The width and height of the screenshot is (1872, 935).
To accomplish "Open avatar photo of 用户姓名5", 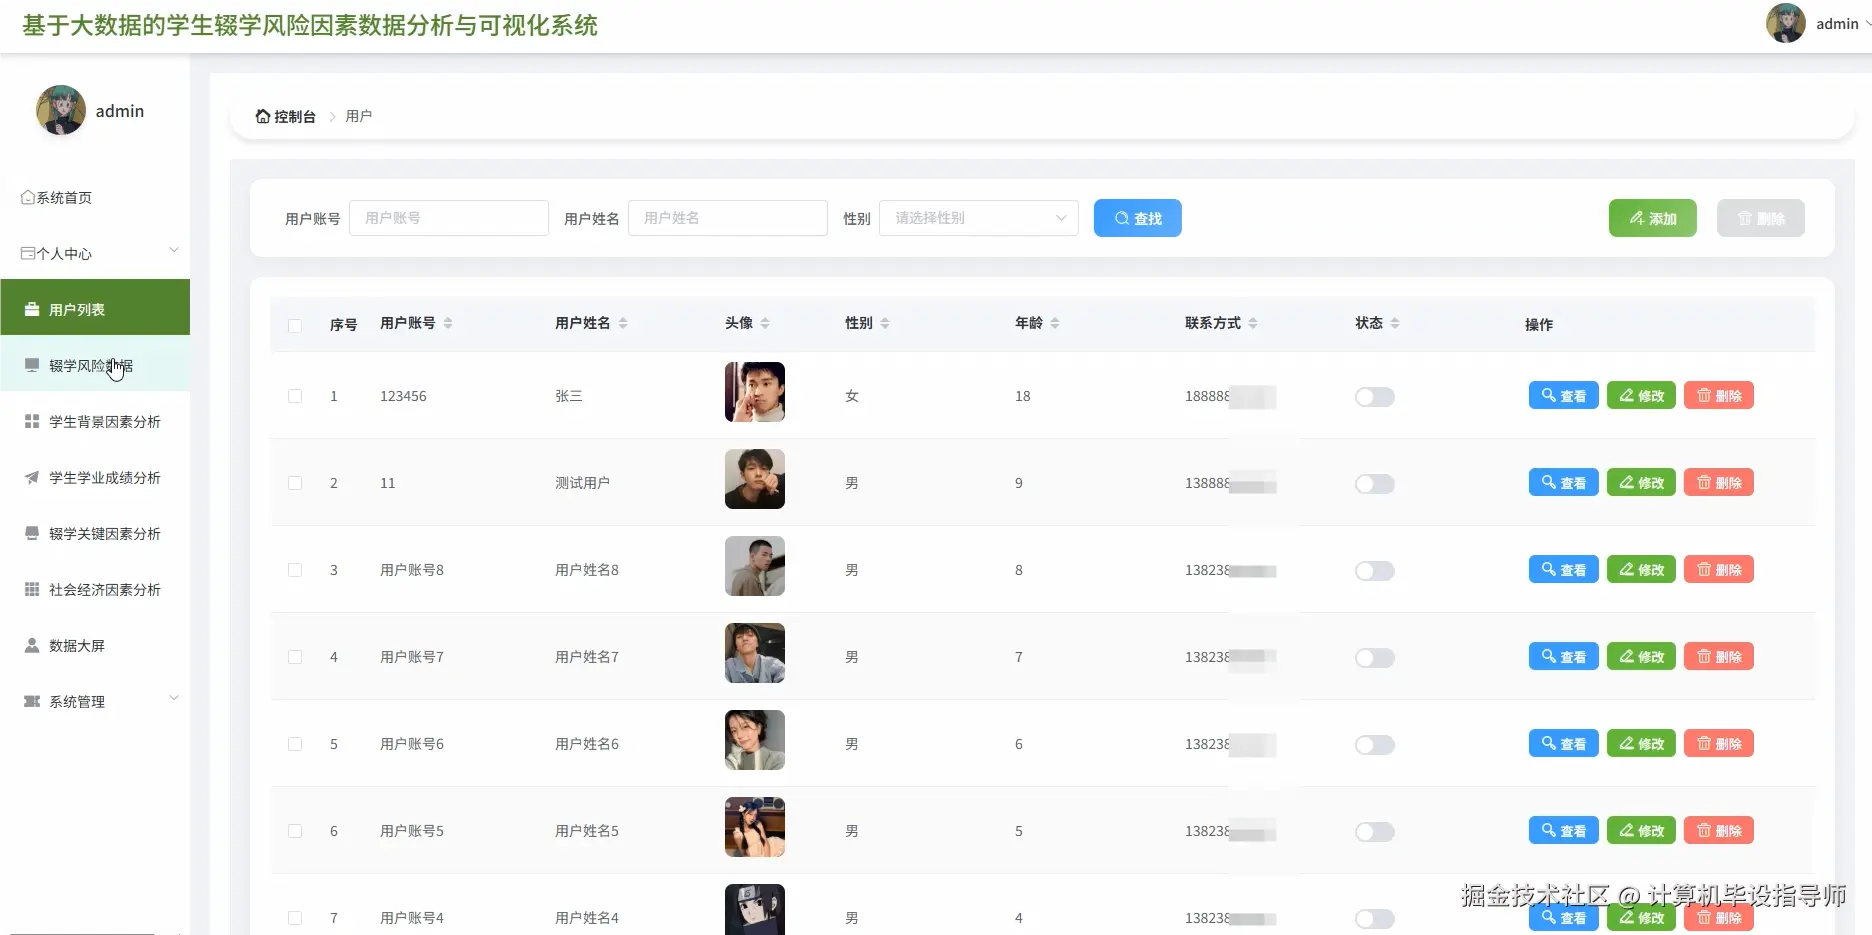I will pyautogui.click(x=755, y=827).
